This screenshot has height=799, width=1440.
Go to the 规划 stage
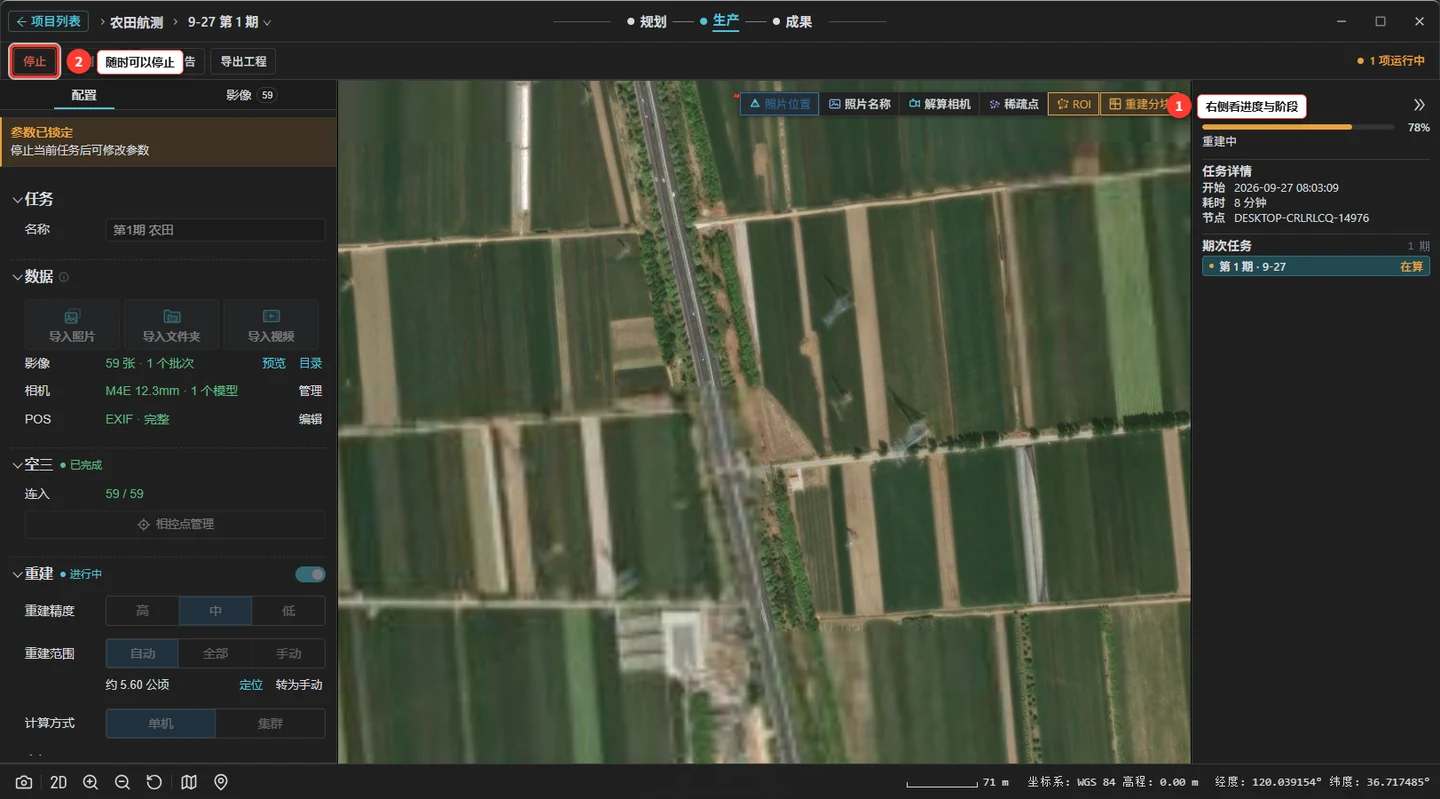tap(646, 22)
